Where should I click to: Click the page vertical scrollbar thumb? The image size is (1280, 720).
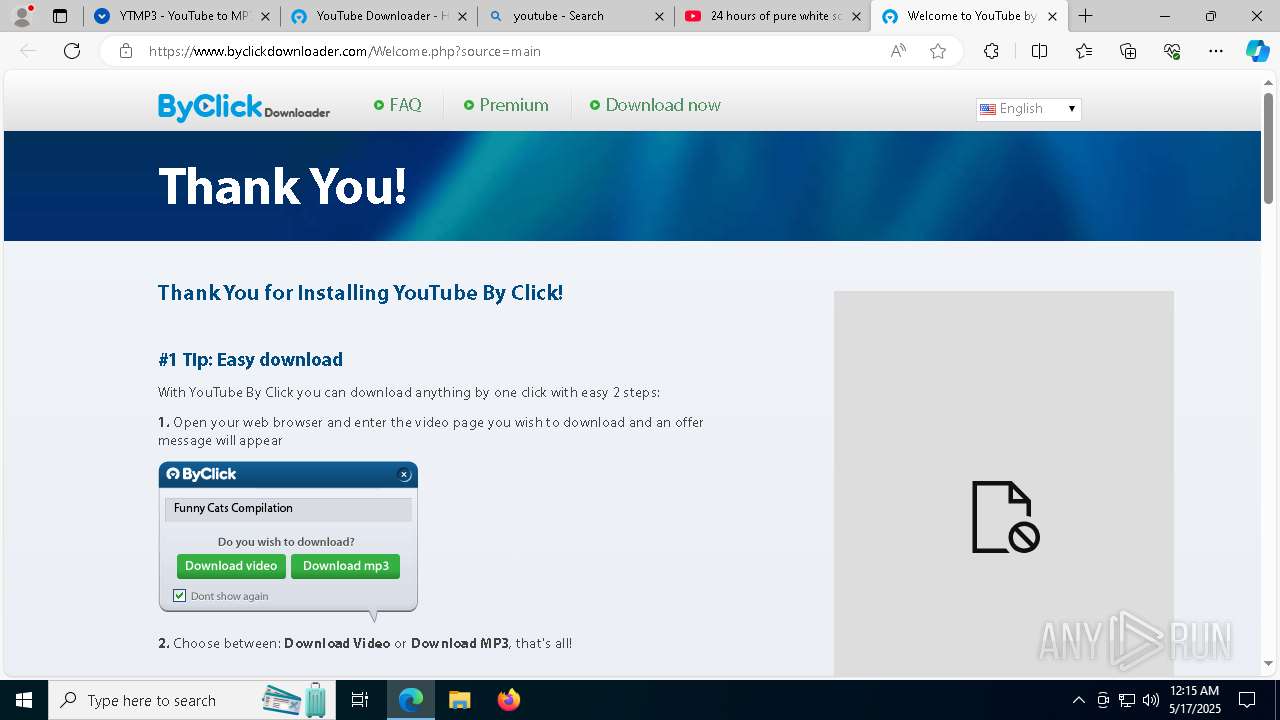tap(1268, 150)
